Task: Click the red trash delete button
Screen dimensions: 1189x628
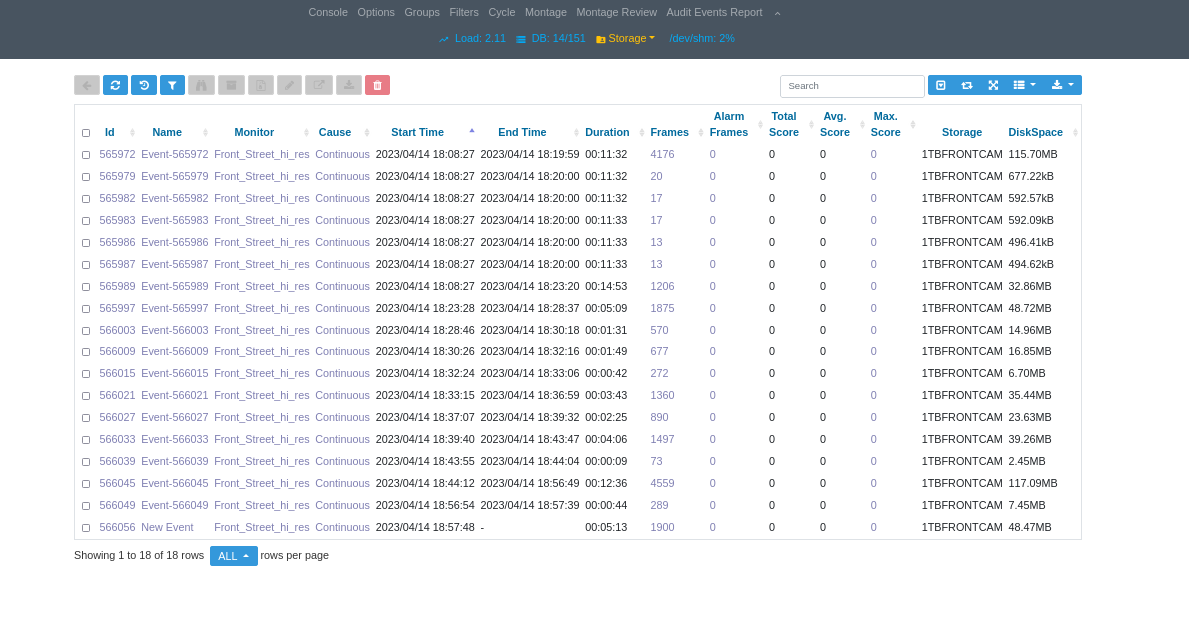Action: click(x=378, y=85)
